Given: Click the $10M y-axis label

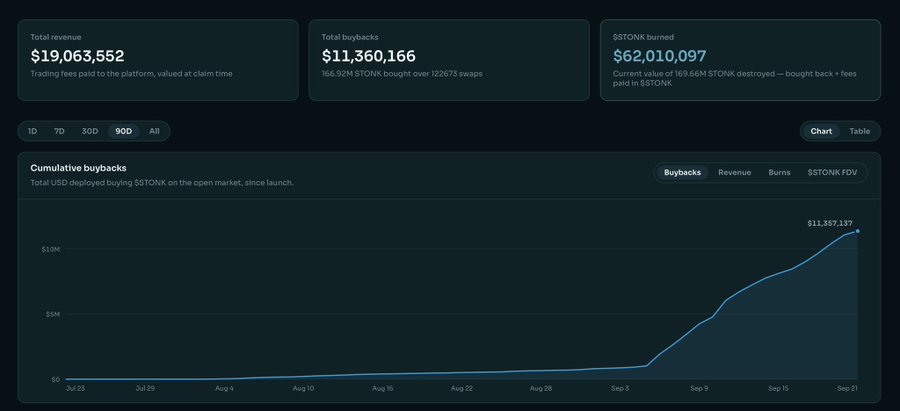Looking at the screenshot, I should tap(51, 249).
